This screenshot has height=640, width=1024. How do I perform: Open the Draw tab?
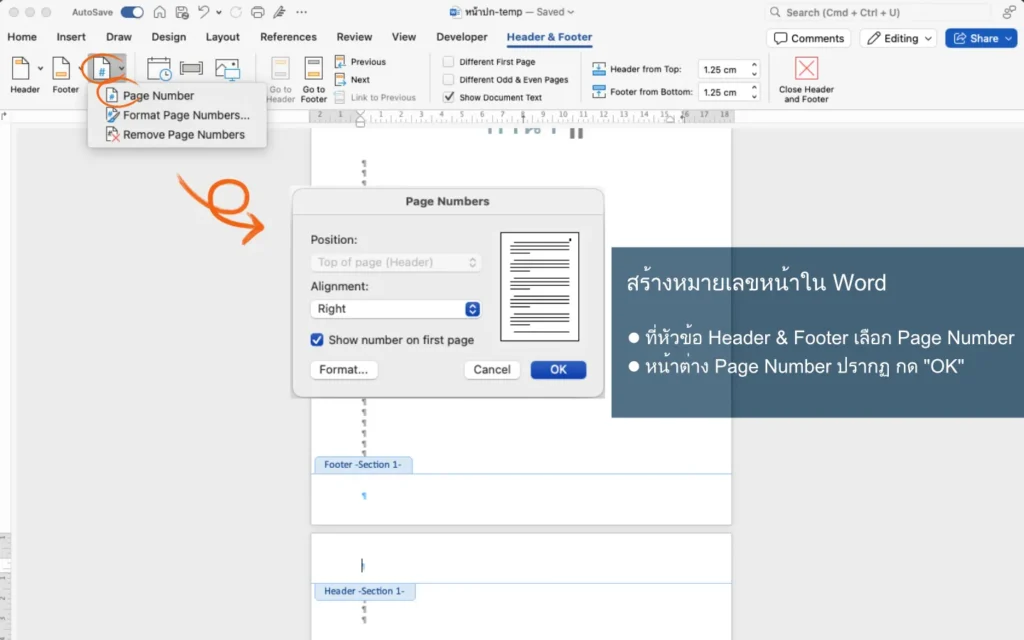pos(119,37)
